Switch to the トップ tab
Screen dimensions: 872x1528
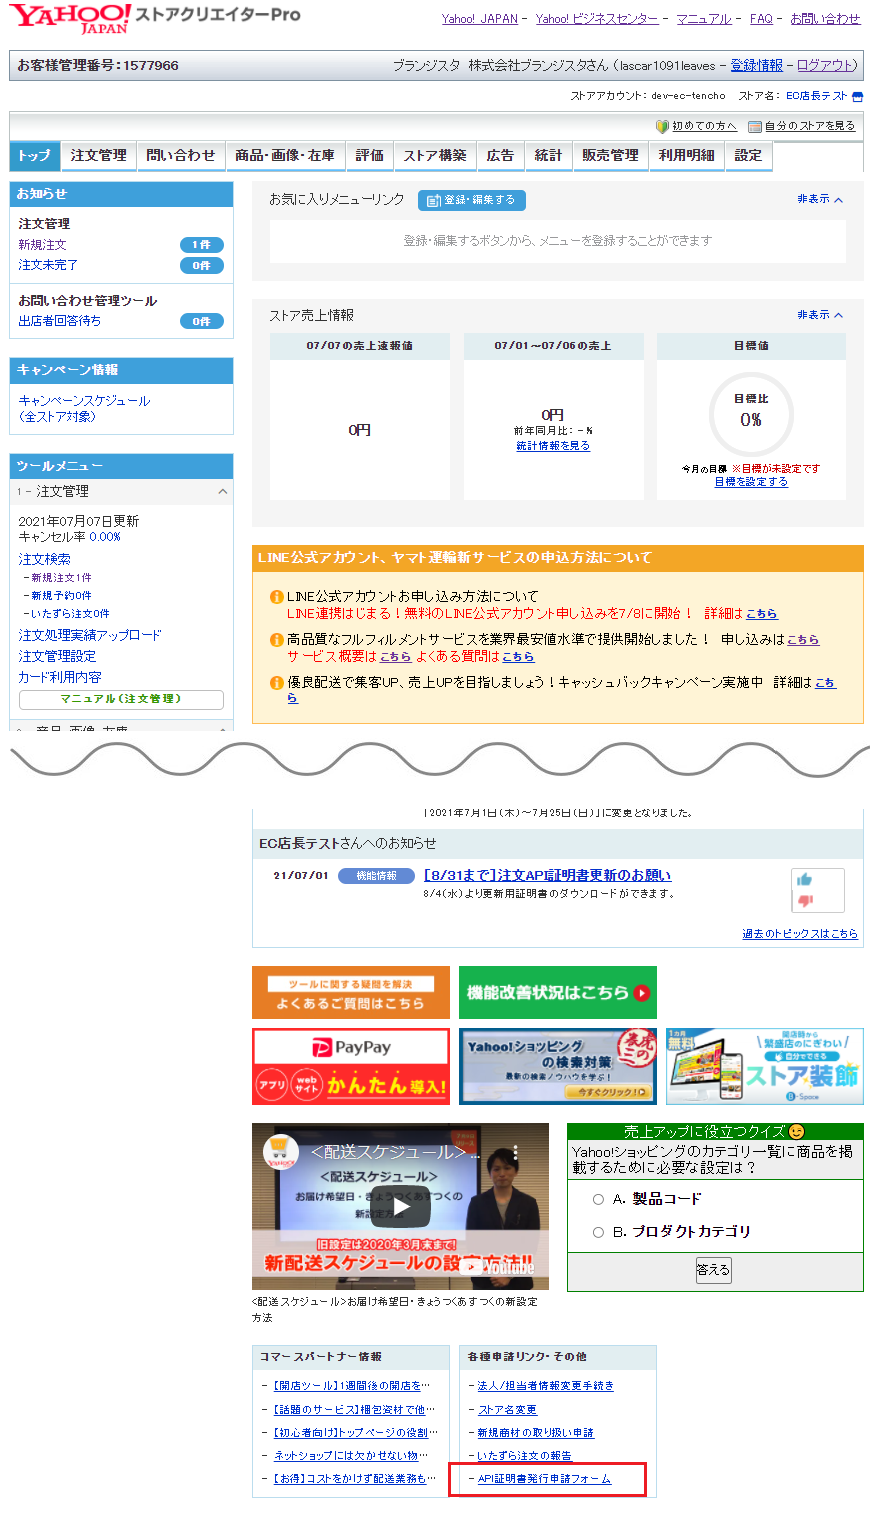click(34, 156)
